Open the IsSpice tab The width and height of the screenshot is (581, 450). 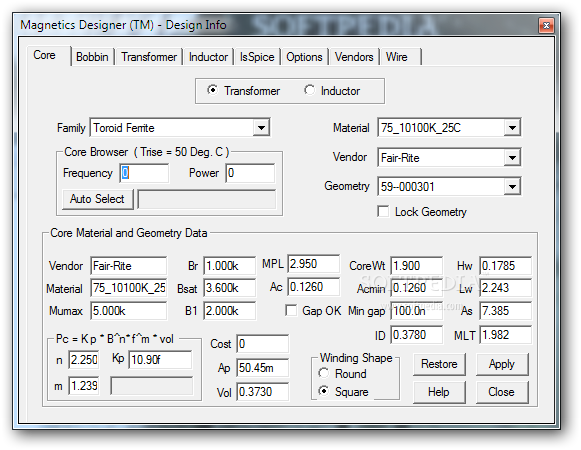257,57
